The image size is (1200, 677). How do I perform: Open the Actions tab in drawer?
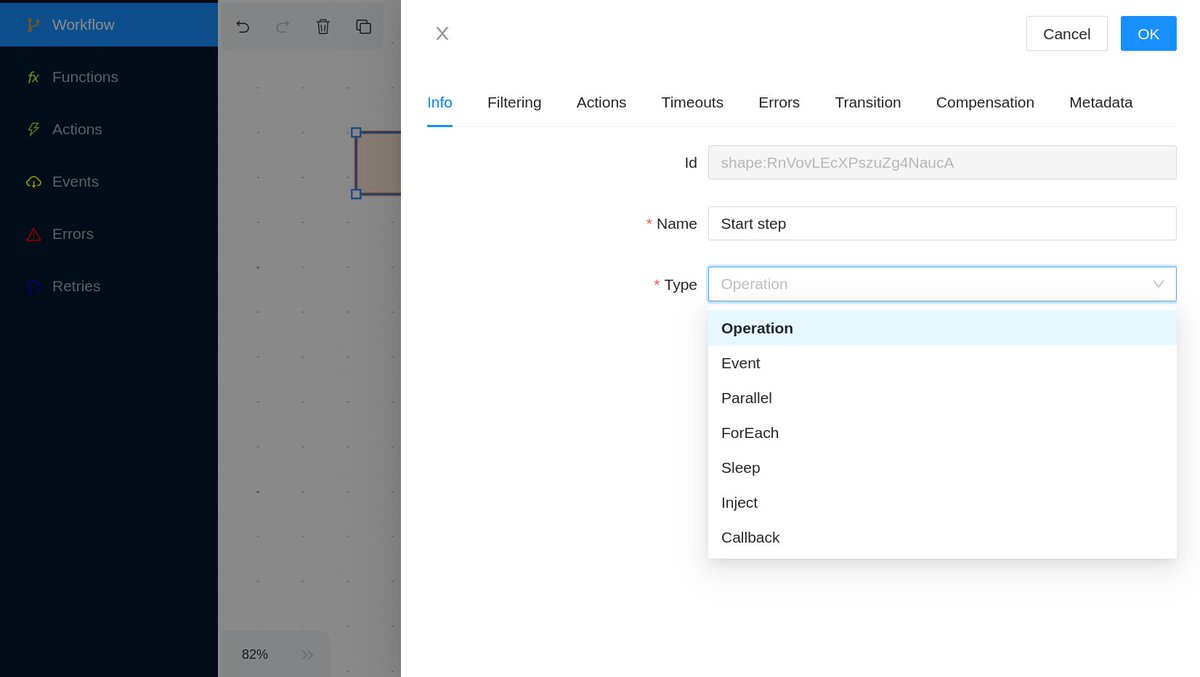(601, 102)
